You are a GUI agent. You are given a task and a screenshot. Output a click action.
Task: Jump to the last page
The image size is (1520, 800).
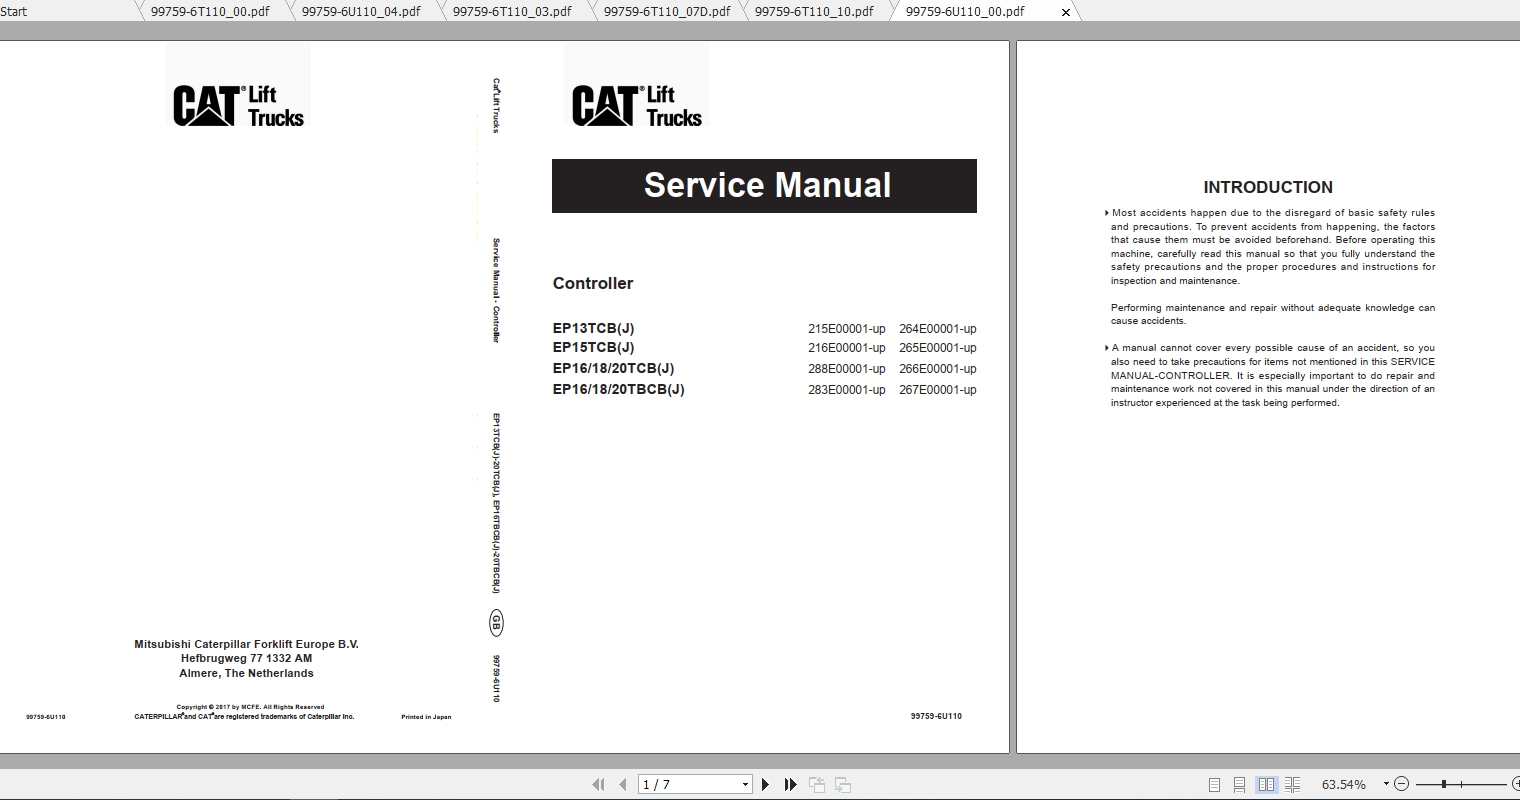788,784
